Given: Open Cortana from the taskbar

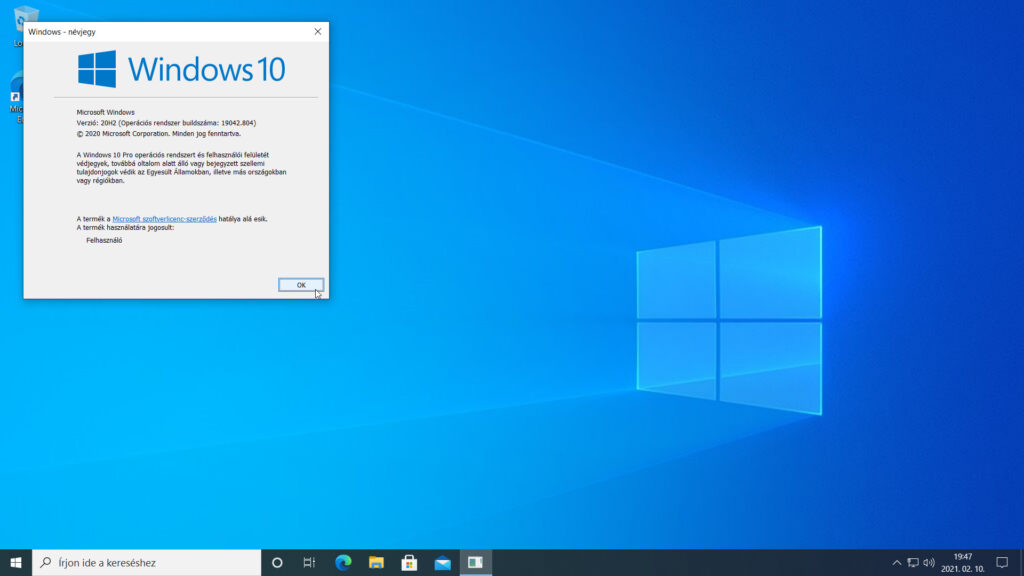Looking at the screenshot, I should click(x=277, y=562).
